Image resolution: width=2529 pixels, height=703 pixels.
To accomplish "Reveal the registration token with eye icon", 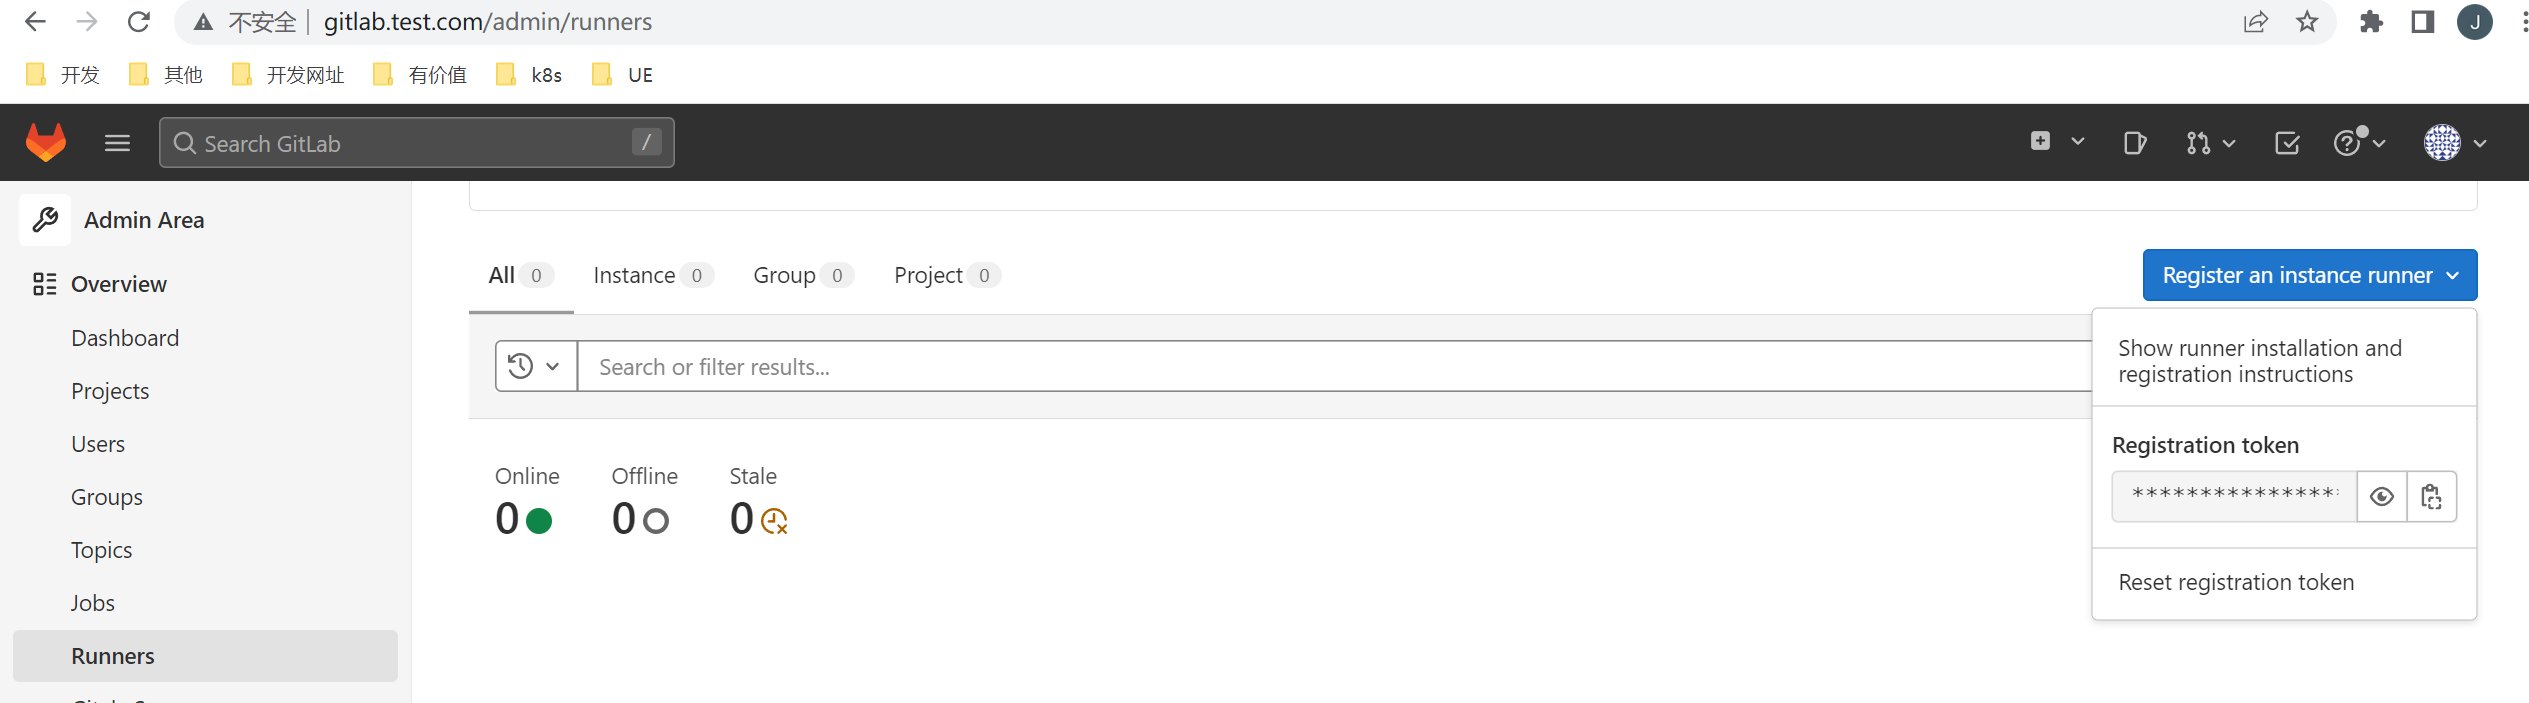I will pyautogui.click(x=2382, y=496).
